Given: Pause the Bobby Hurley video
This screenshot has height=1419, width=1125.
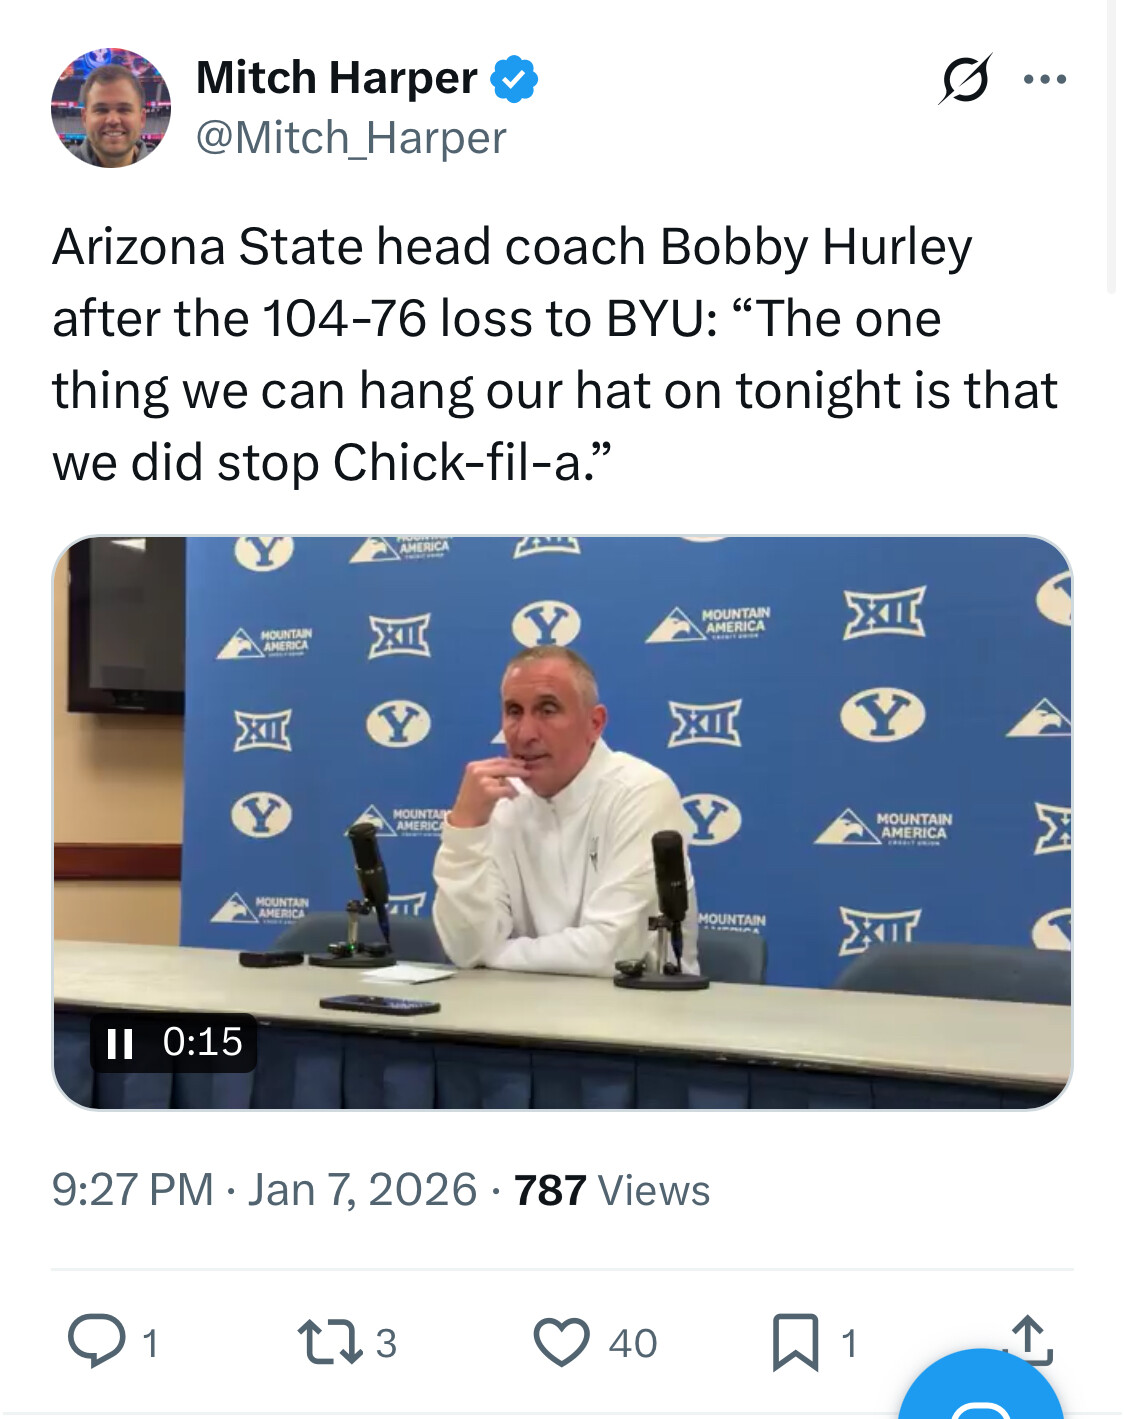Looking at the screenshot, I should [120, 1043].
